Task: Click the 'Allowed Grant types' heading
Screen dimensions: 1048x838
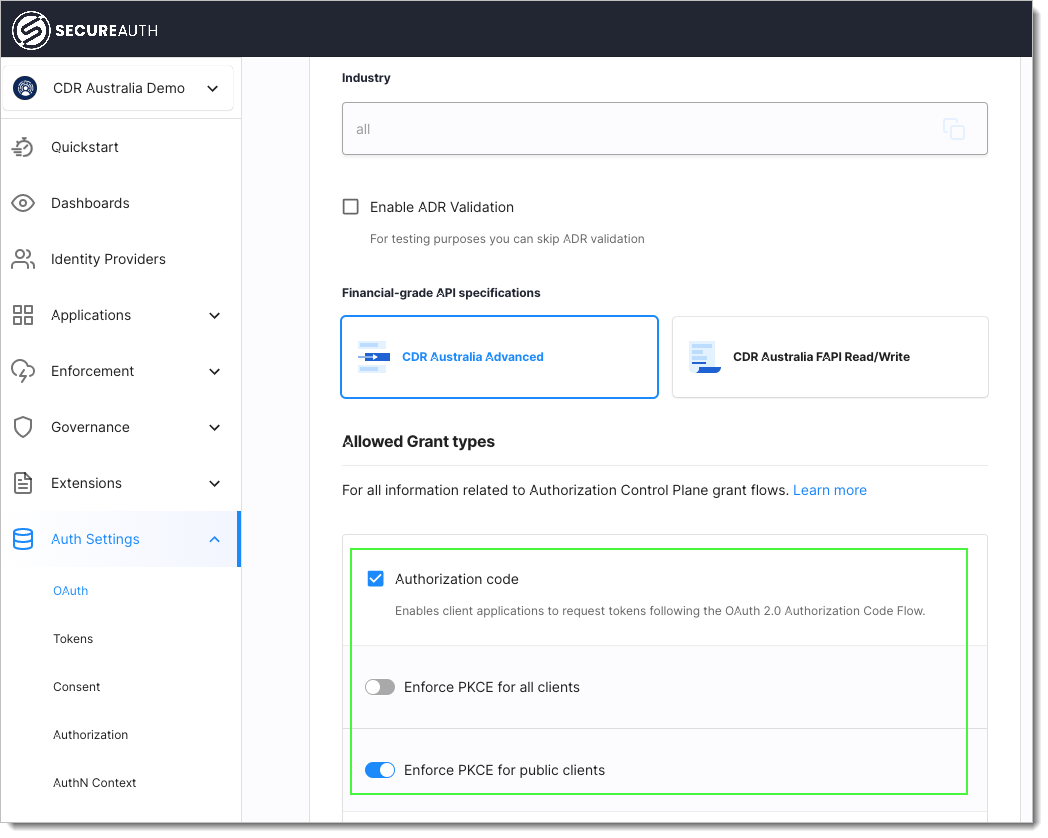Action: tap(418, 442)
